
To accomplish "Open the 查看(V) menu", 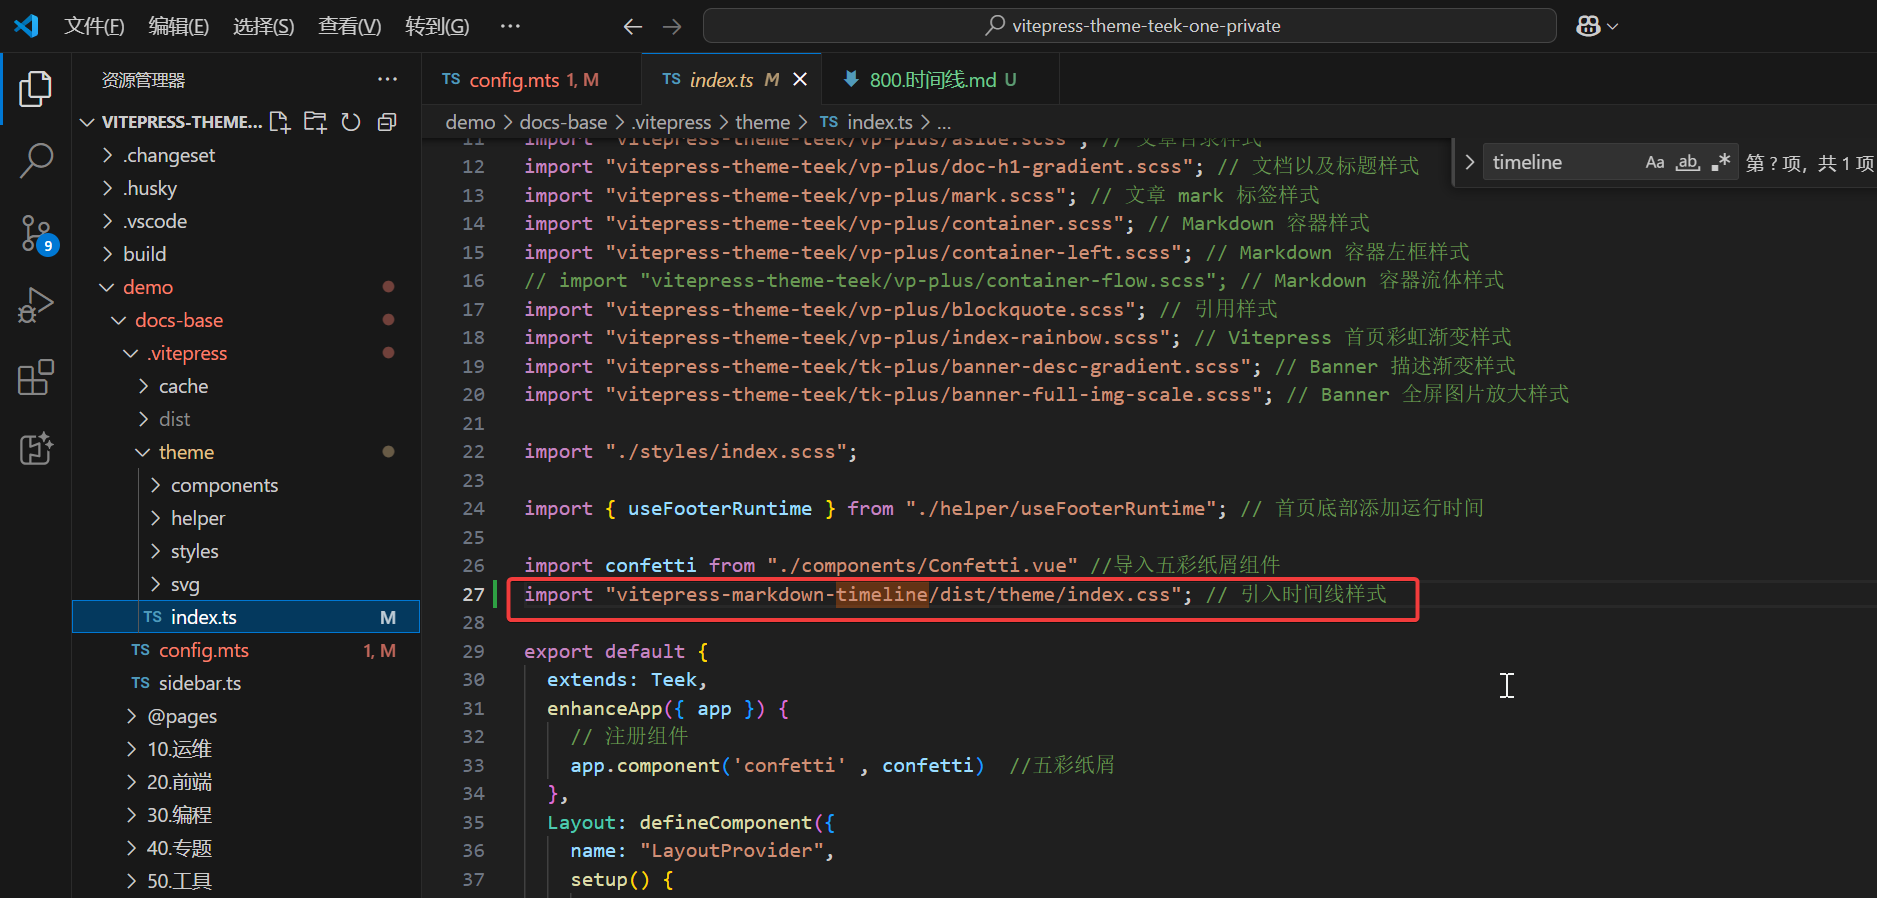I will tap(350, 26).
